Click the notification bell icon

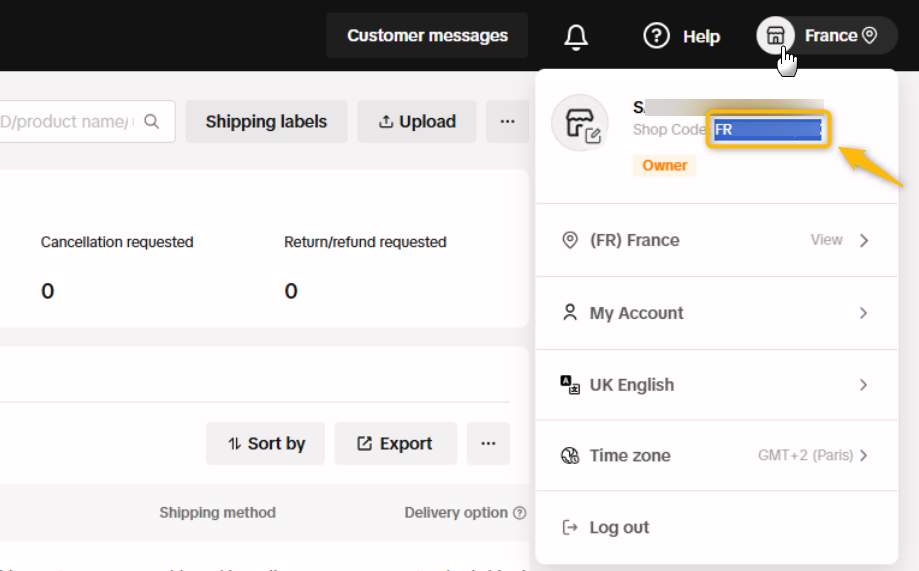[x=576, y=37]
